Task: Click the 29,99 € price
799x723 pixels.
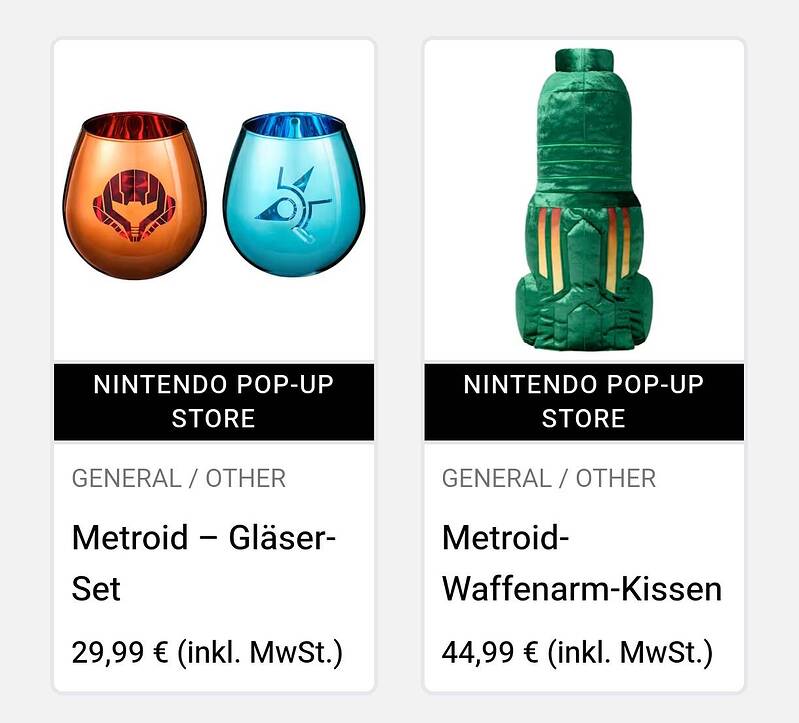Action: (120, 653)
